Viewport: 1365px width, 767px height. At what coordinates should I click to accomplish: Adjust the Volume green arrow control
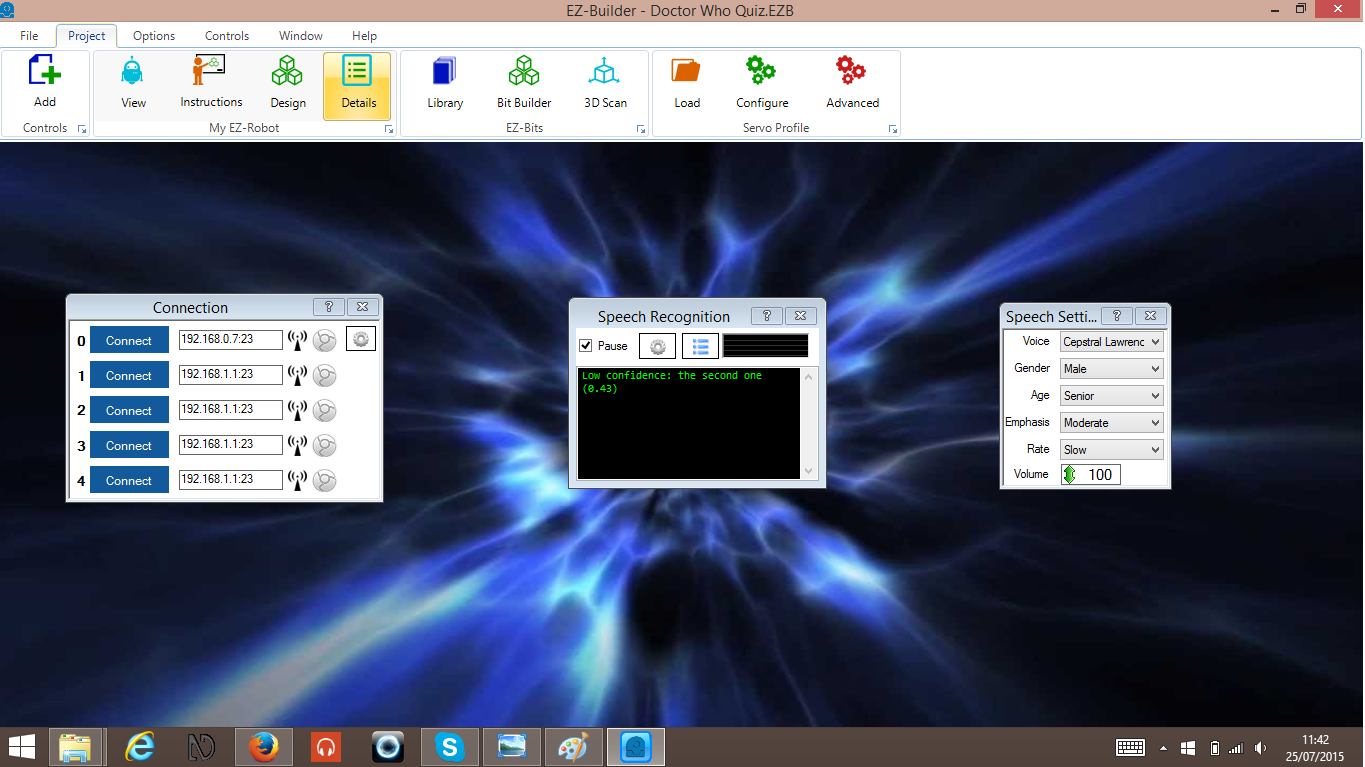coord(1069,475)
